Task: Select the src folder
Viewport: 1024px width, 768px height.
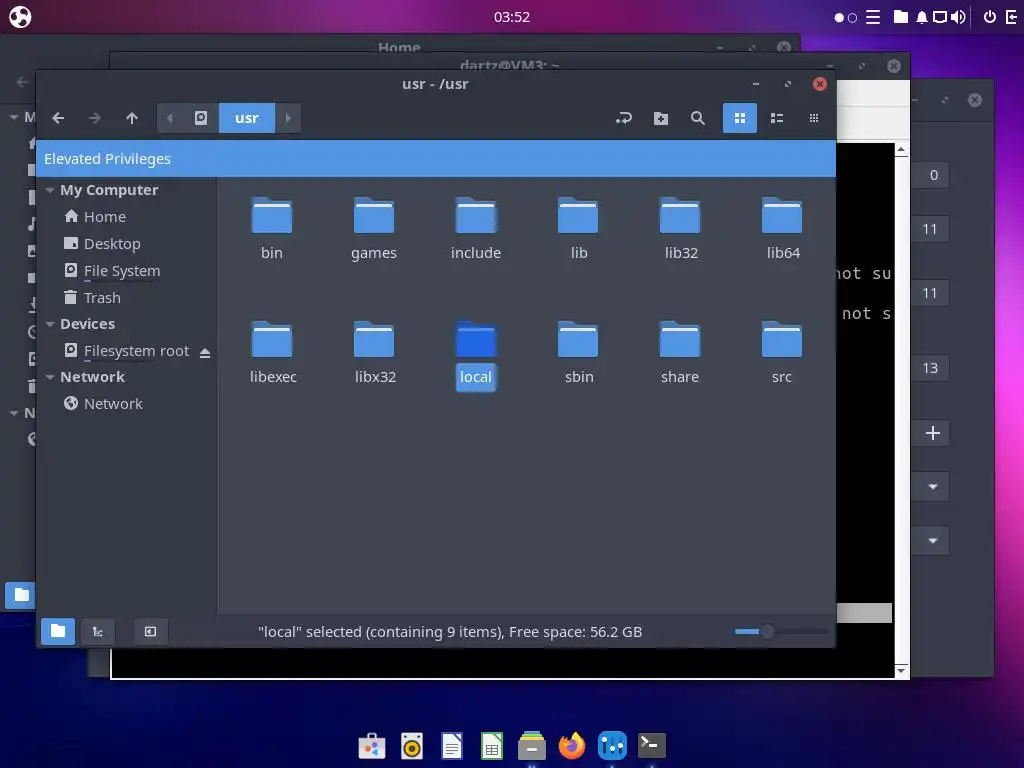Action: click(x=782, y=353)
